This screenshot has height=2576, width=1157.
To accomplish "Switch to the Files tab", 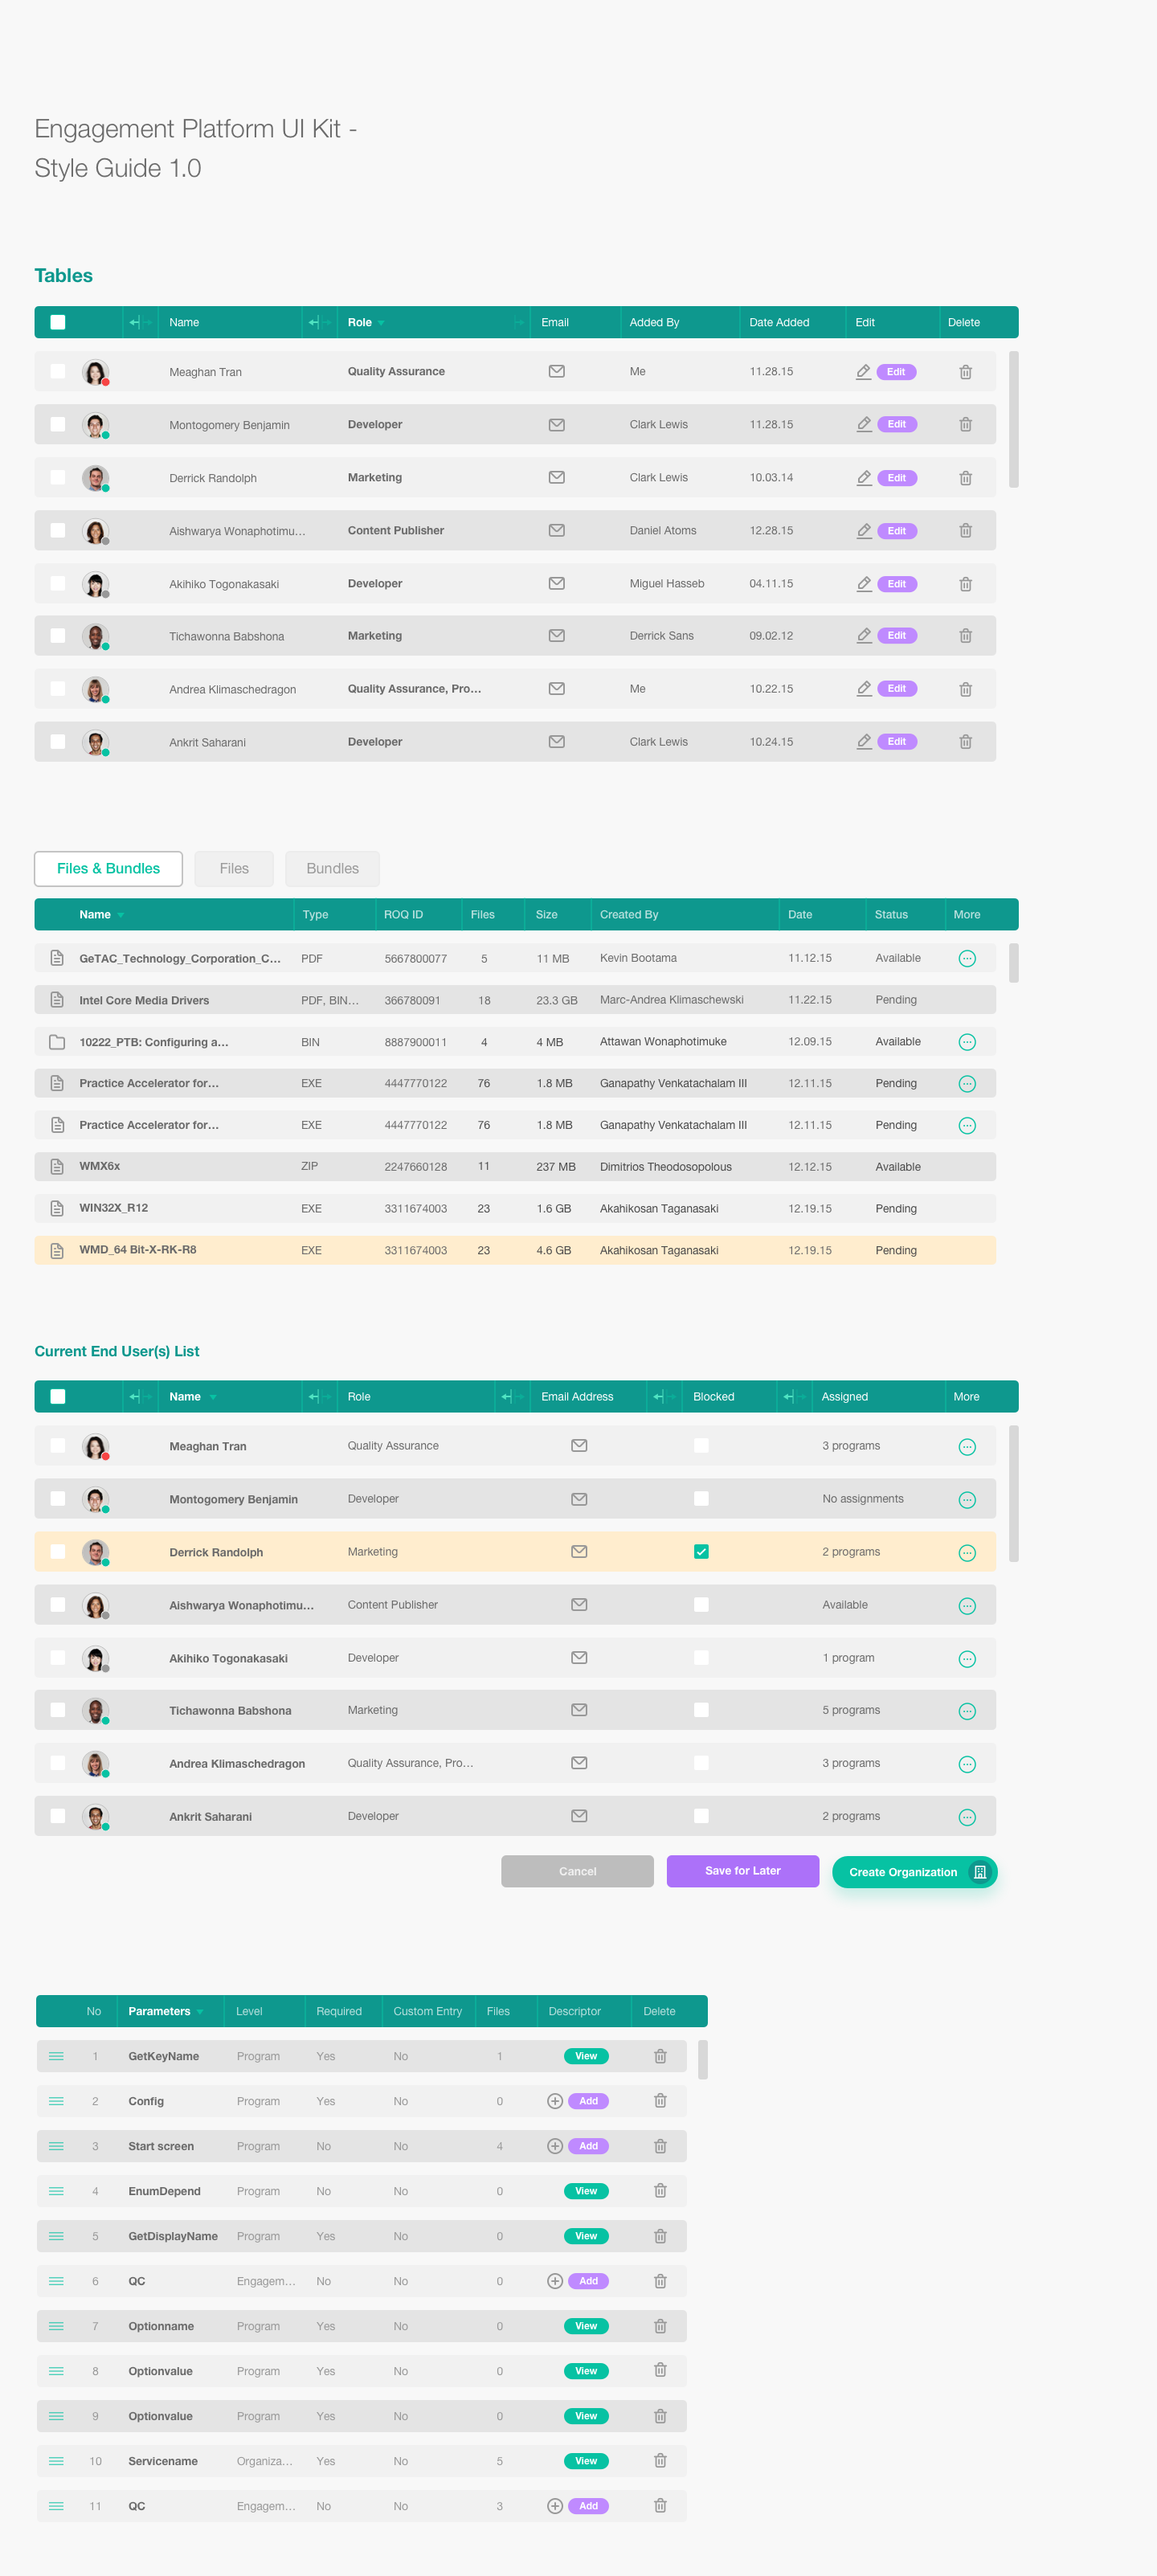I will (x=234, y=868).
